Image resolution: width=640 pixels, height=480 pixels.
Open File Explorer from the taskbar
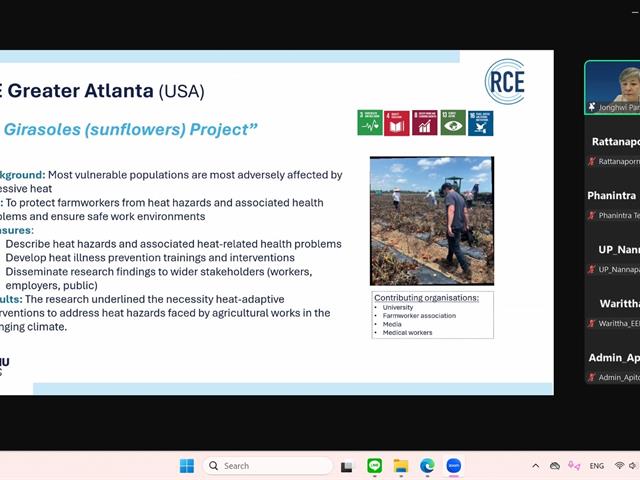pyautogui.click(x=401, y=466)
